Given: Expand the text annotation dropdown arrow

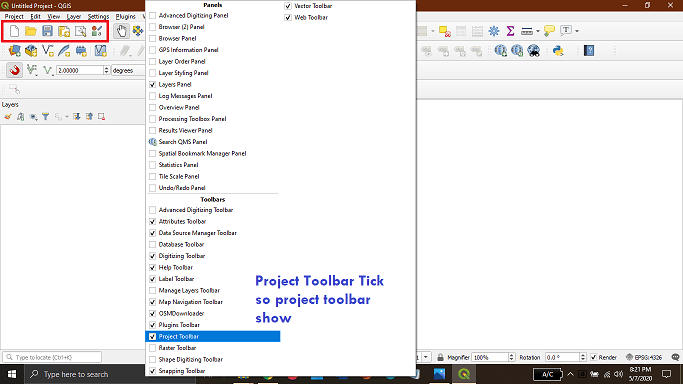Looking at the screenshot, I should 577,31.
